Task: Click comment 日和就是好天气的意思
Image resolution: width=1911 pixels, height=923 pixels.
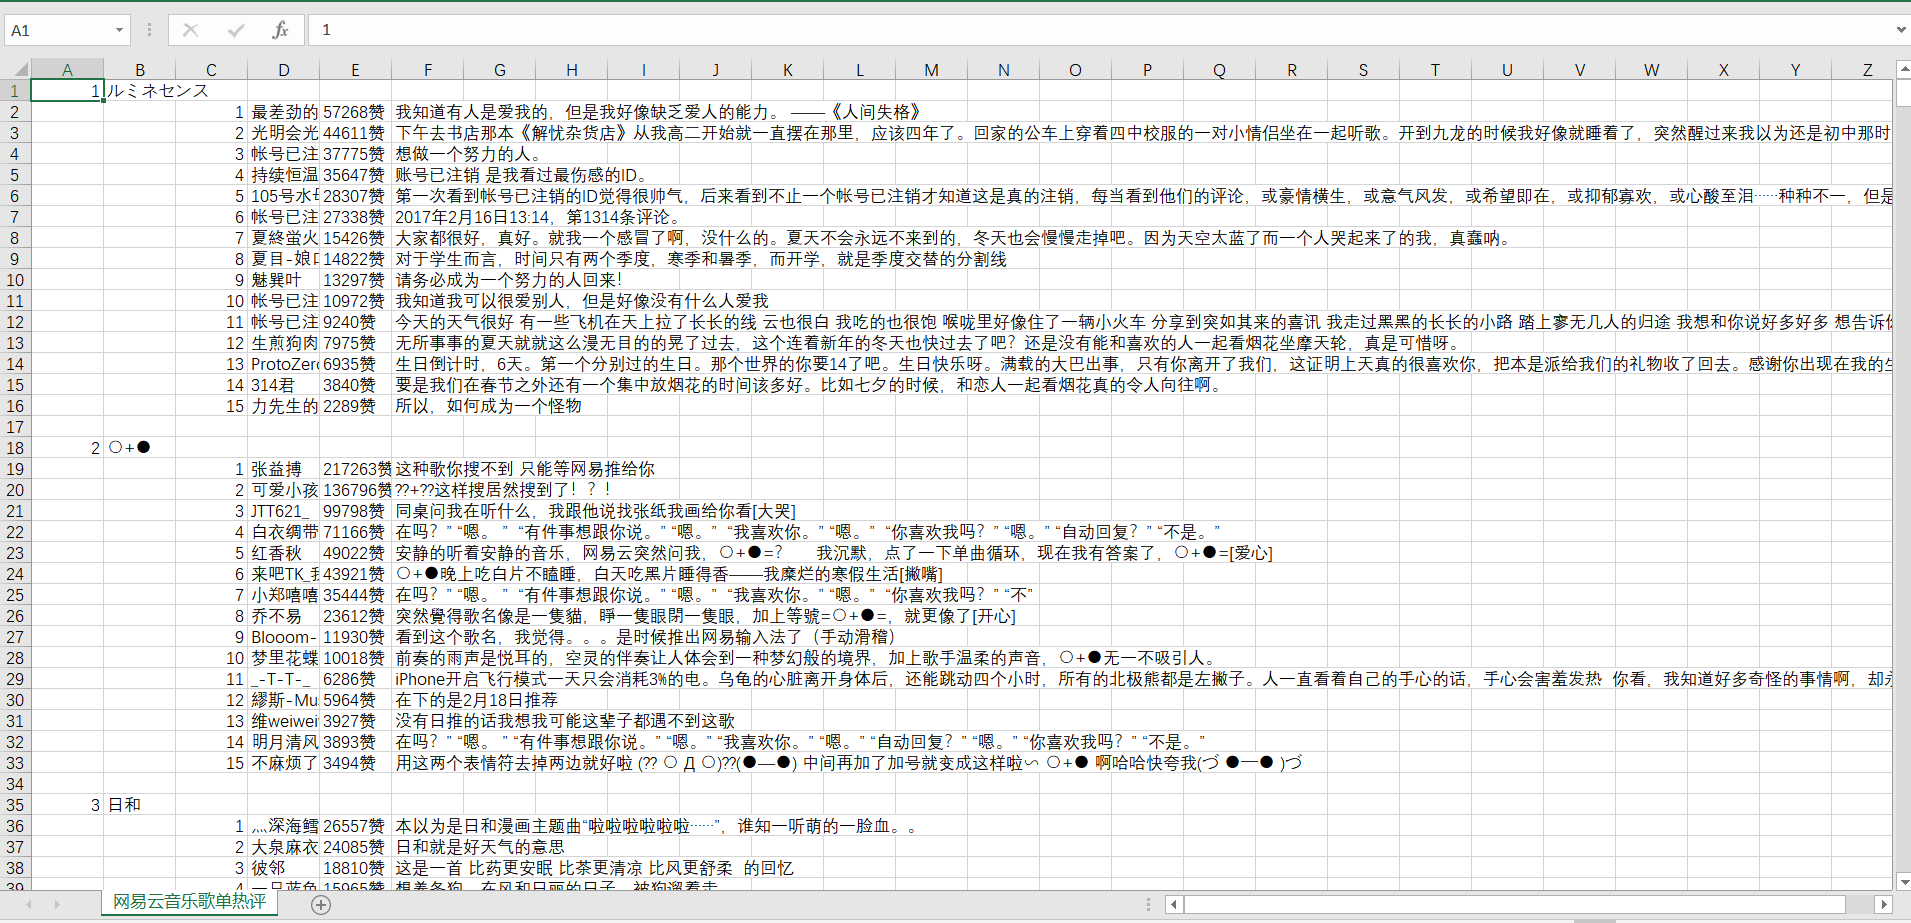Action: (480, 847)
